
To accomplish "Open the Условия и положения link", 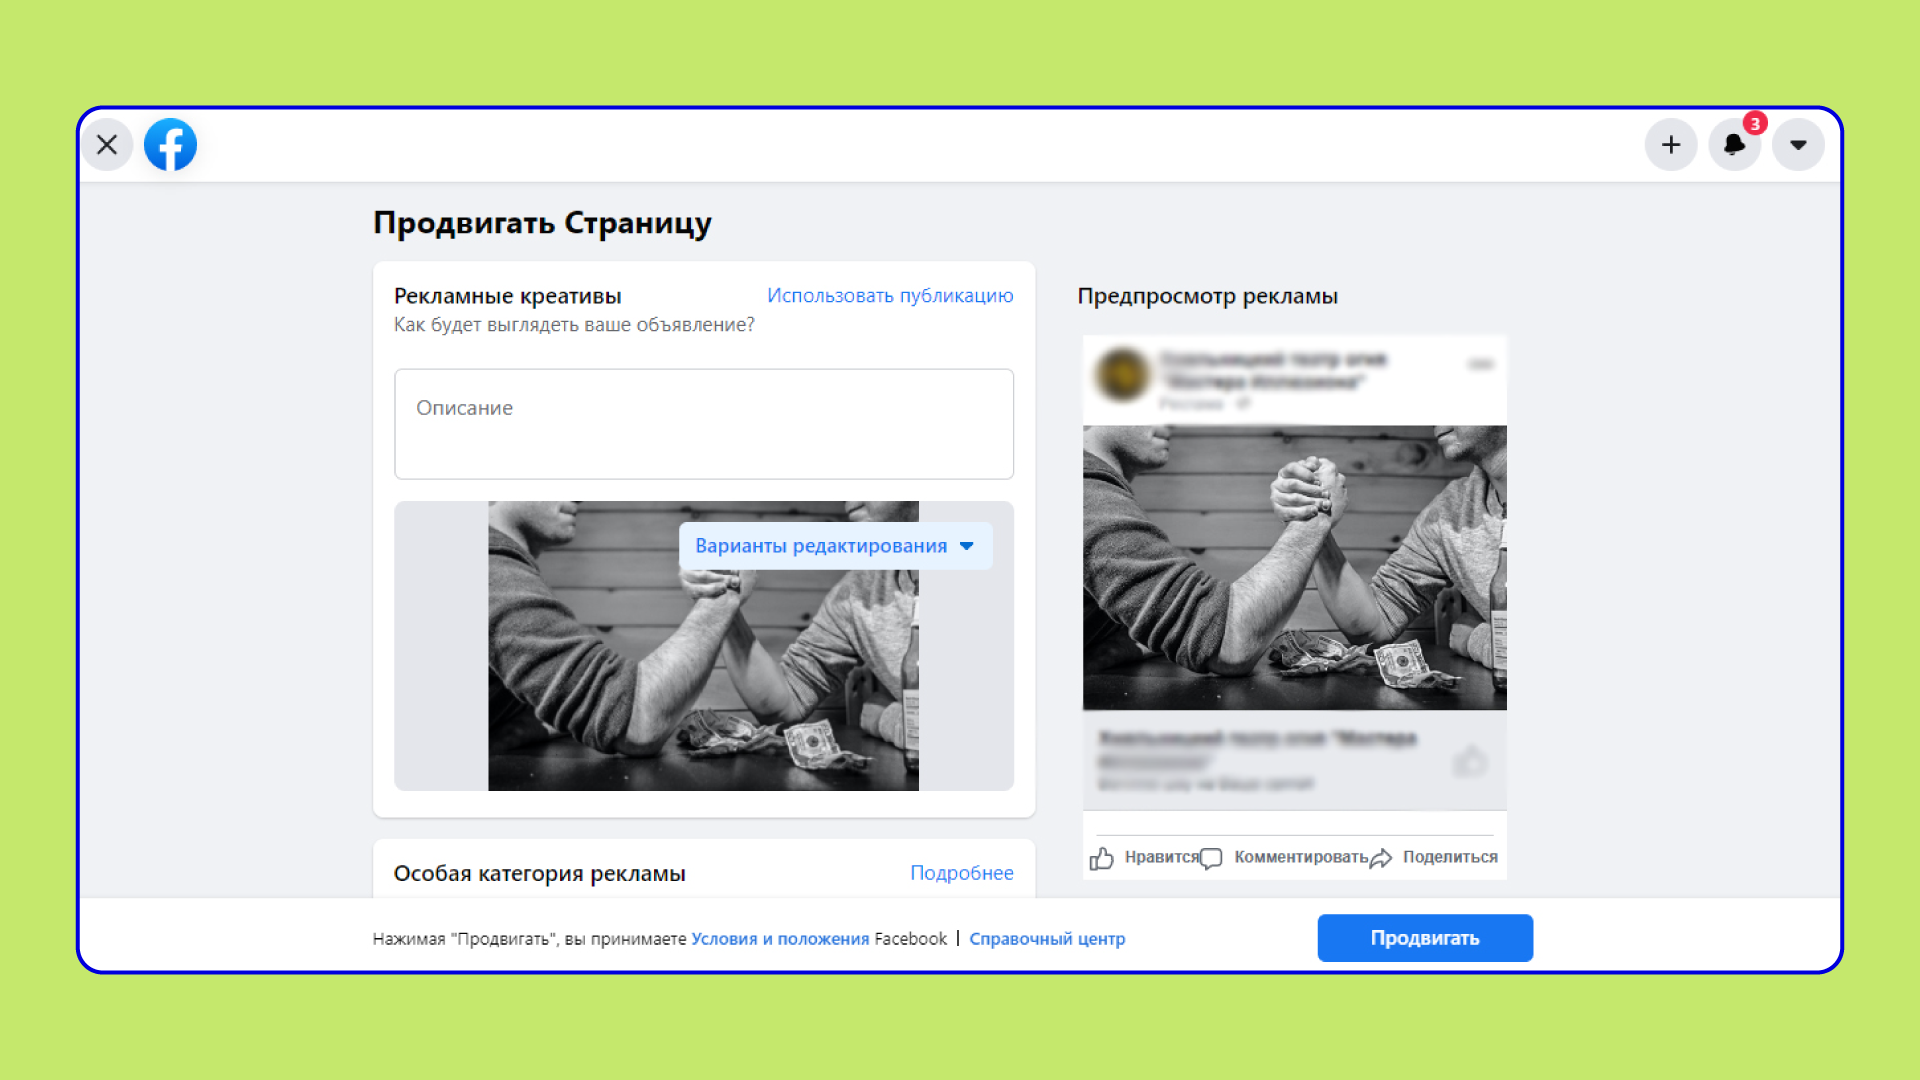I will click(x=781, y=938).
